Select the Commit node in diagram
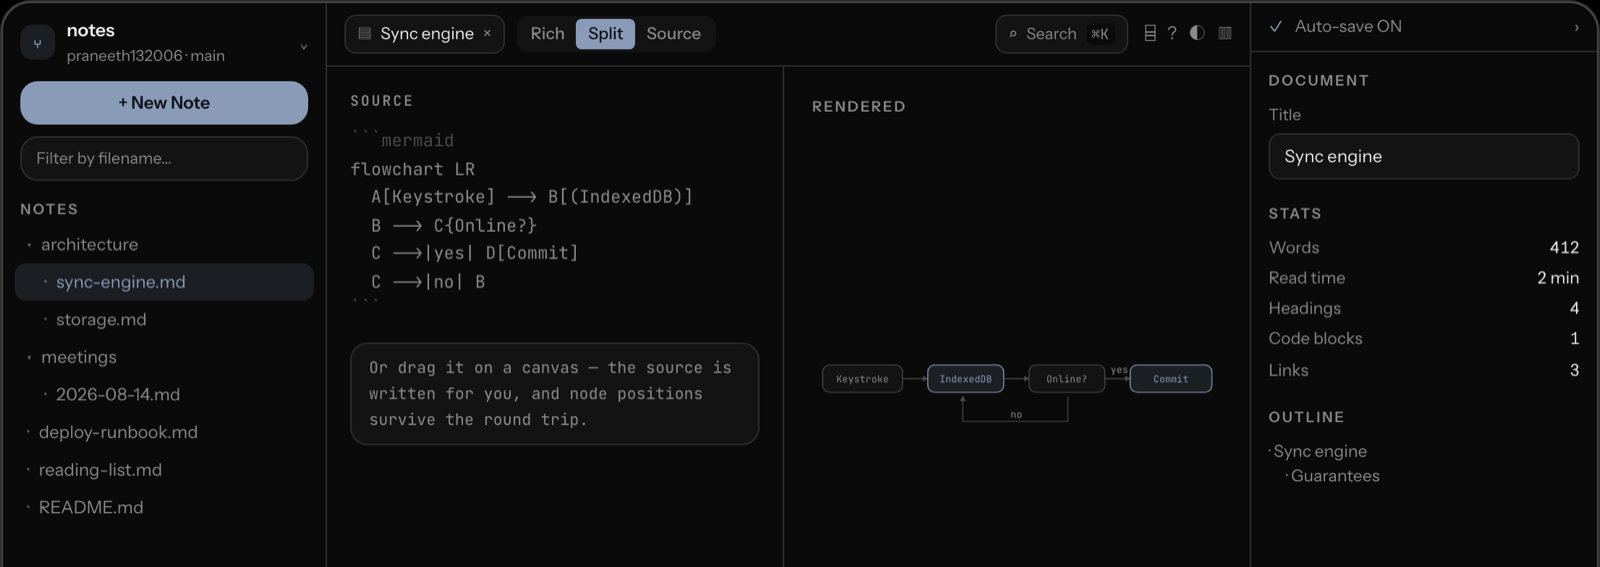Viewport: 1600px width, 567px height. click(1171, 379)
